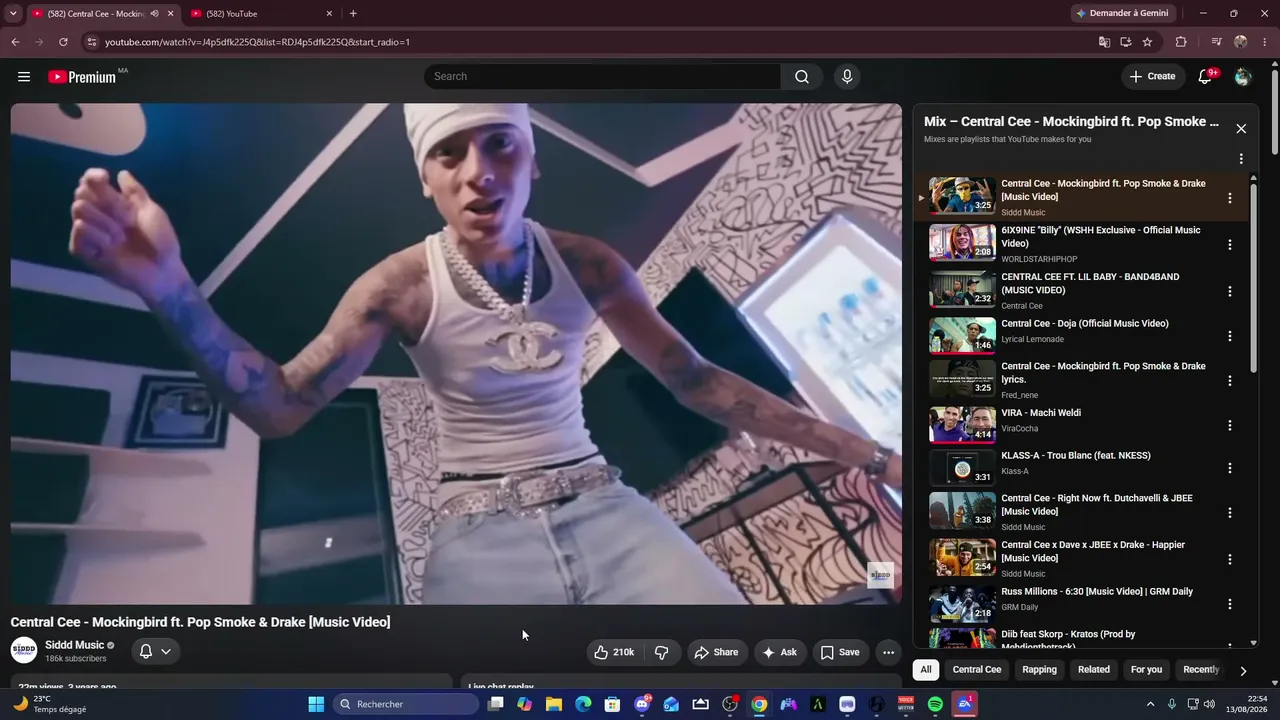The image size is (1280, 720).
Task: Open Siddd Music channel avatar
Action: click(24, 651)
